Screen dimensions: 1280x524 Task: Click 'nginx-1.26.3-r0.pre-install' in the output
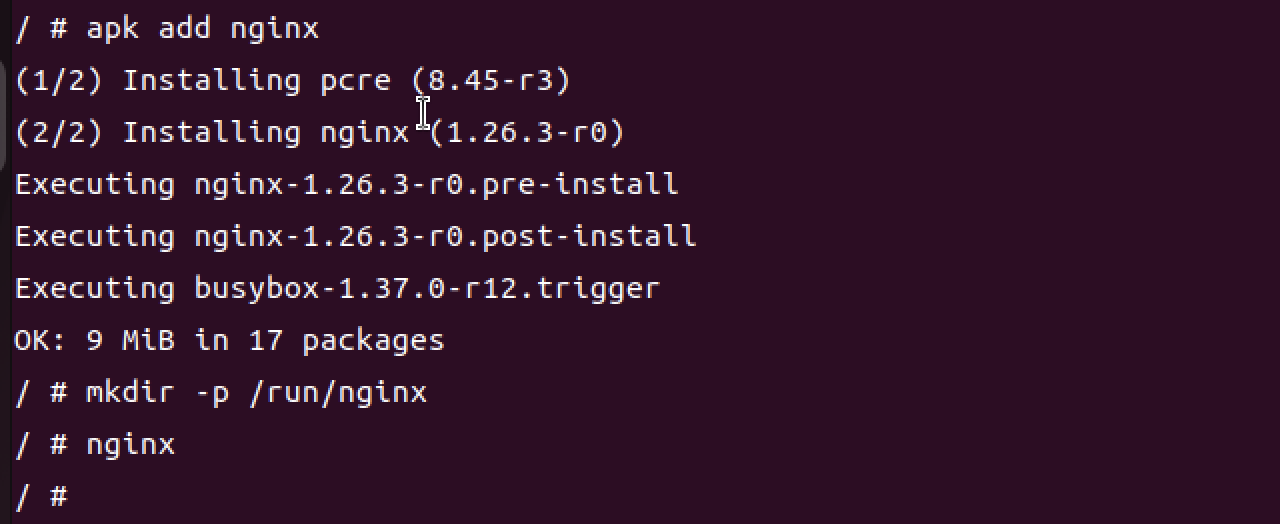tap(436, 184)
